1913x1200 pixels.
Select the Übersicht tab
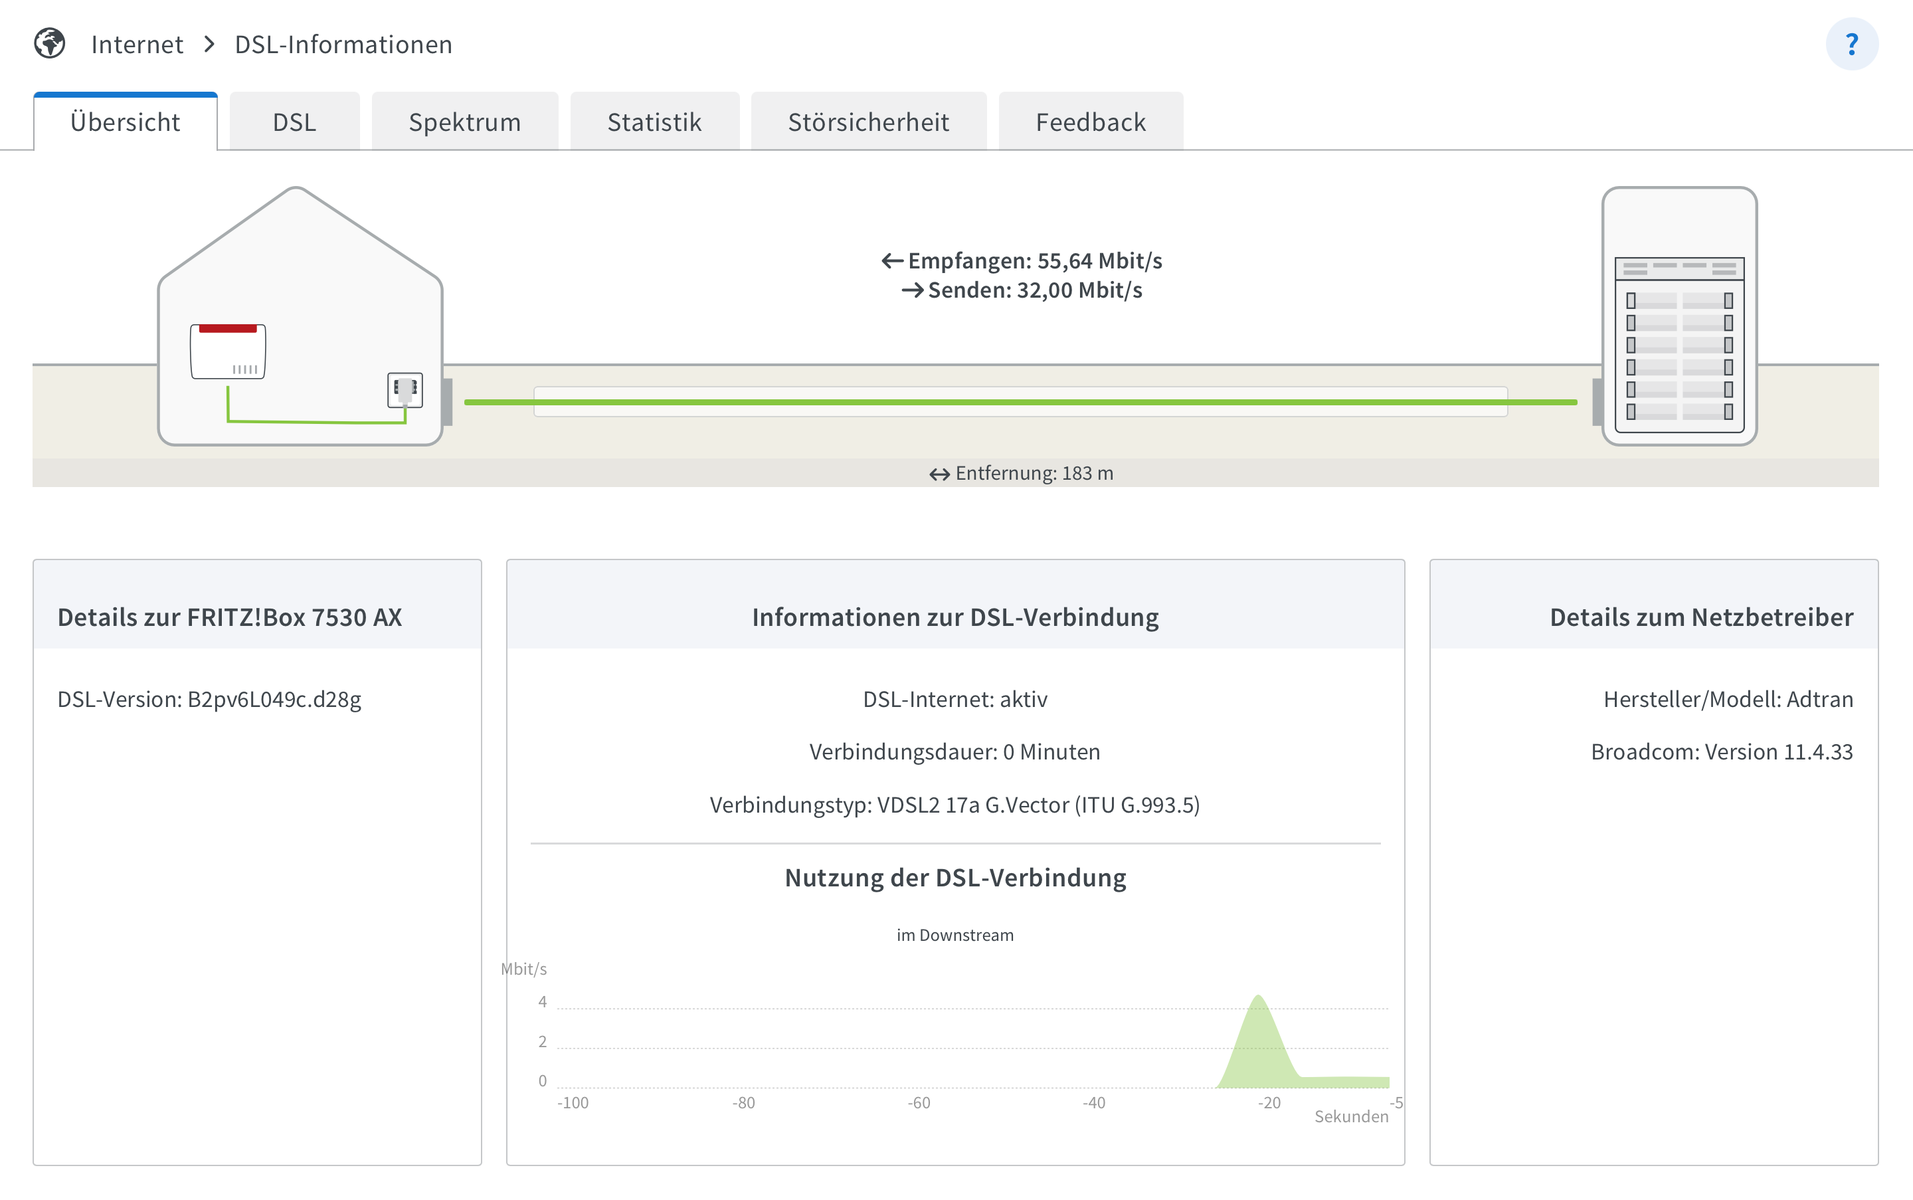point(125,122)
